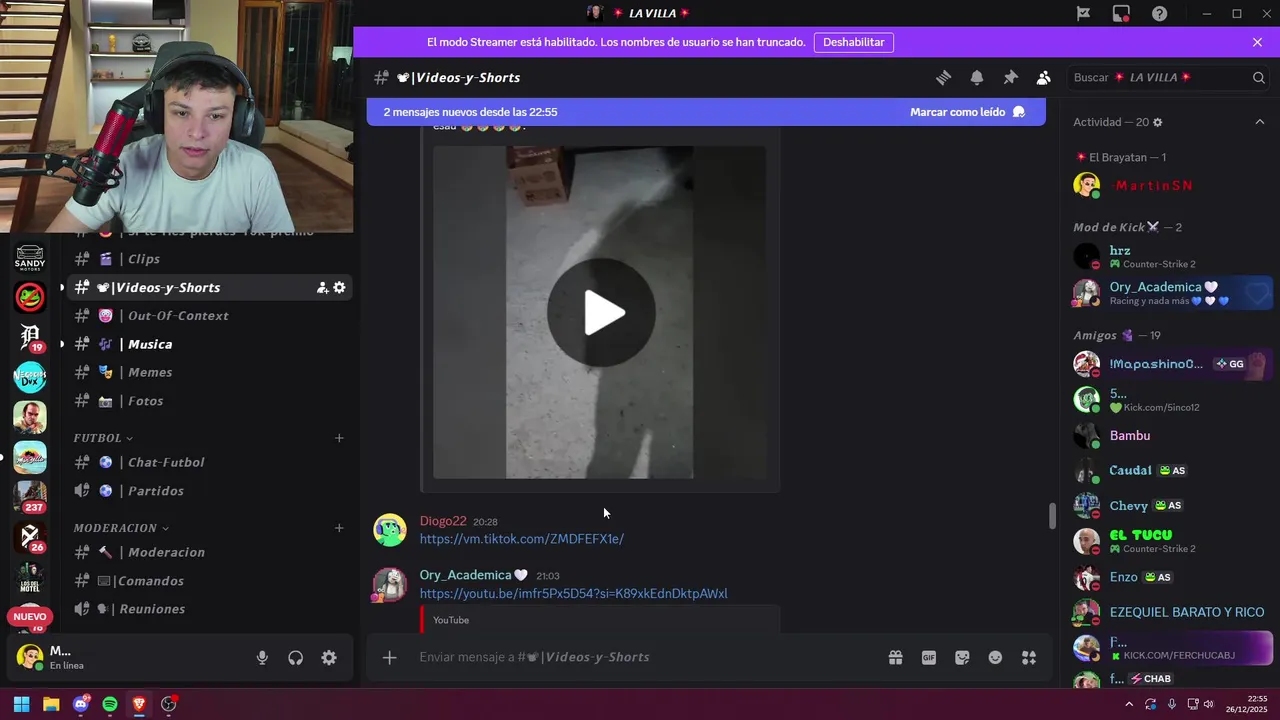Open the Help question mark icon
Viewport: 1280px width, 720px height.
pos(1159,13)
